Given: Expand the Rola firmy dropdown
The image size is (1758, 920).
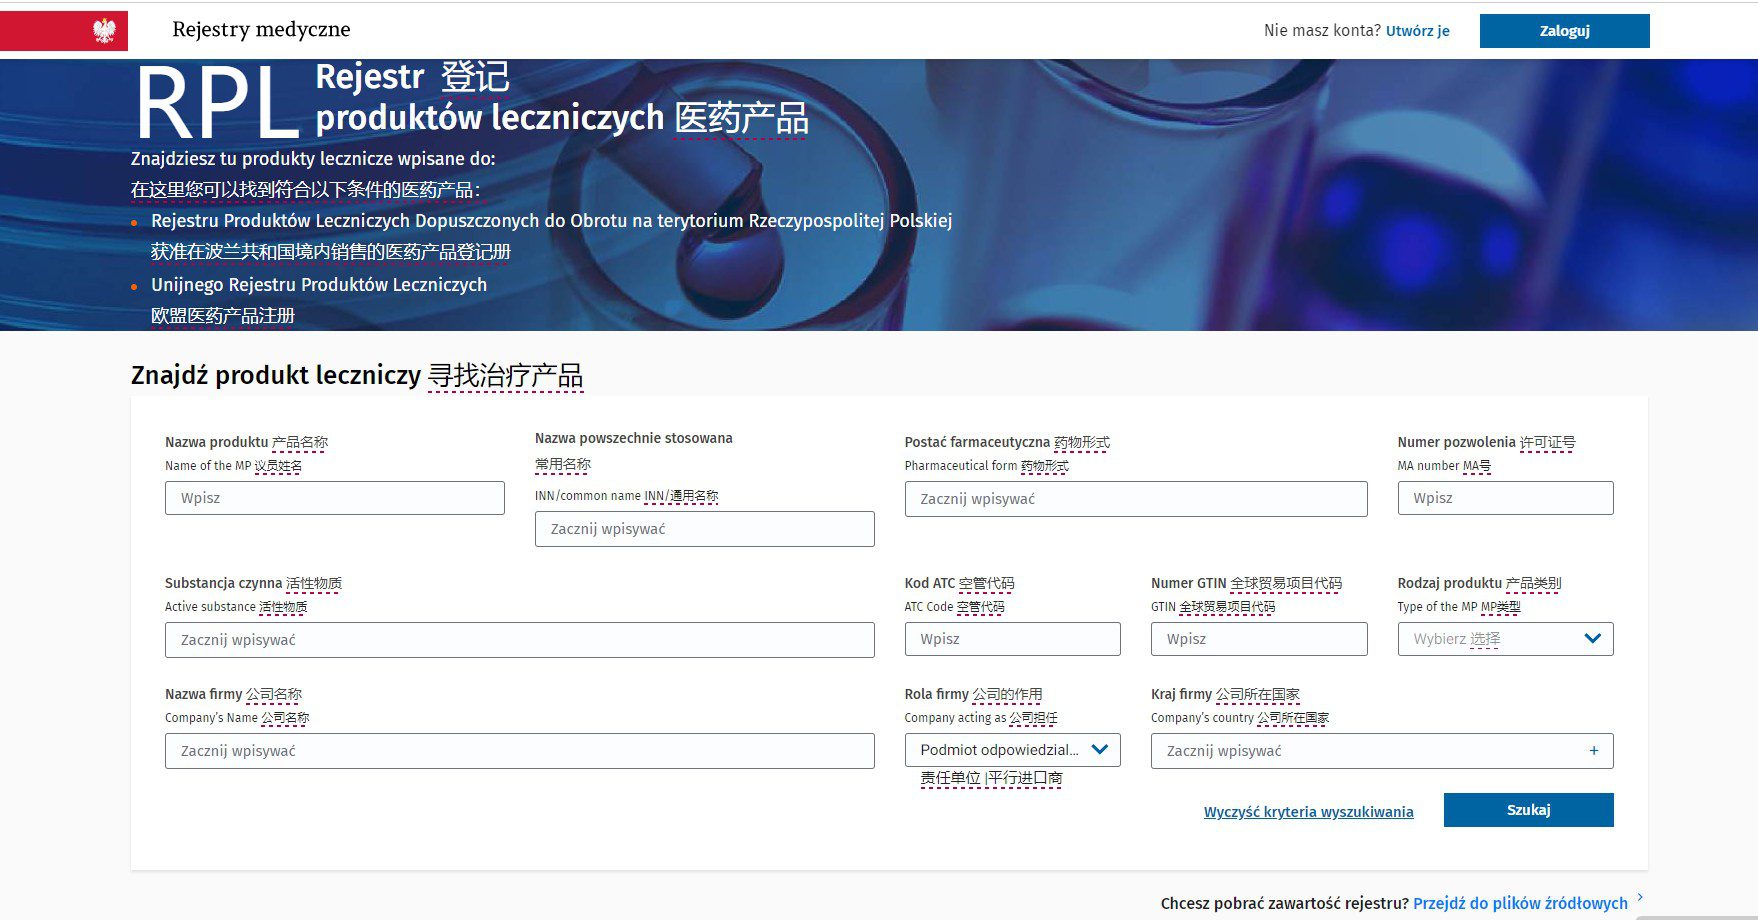Looking at the screenshot, I should (x=1012, y=750).
